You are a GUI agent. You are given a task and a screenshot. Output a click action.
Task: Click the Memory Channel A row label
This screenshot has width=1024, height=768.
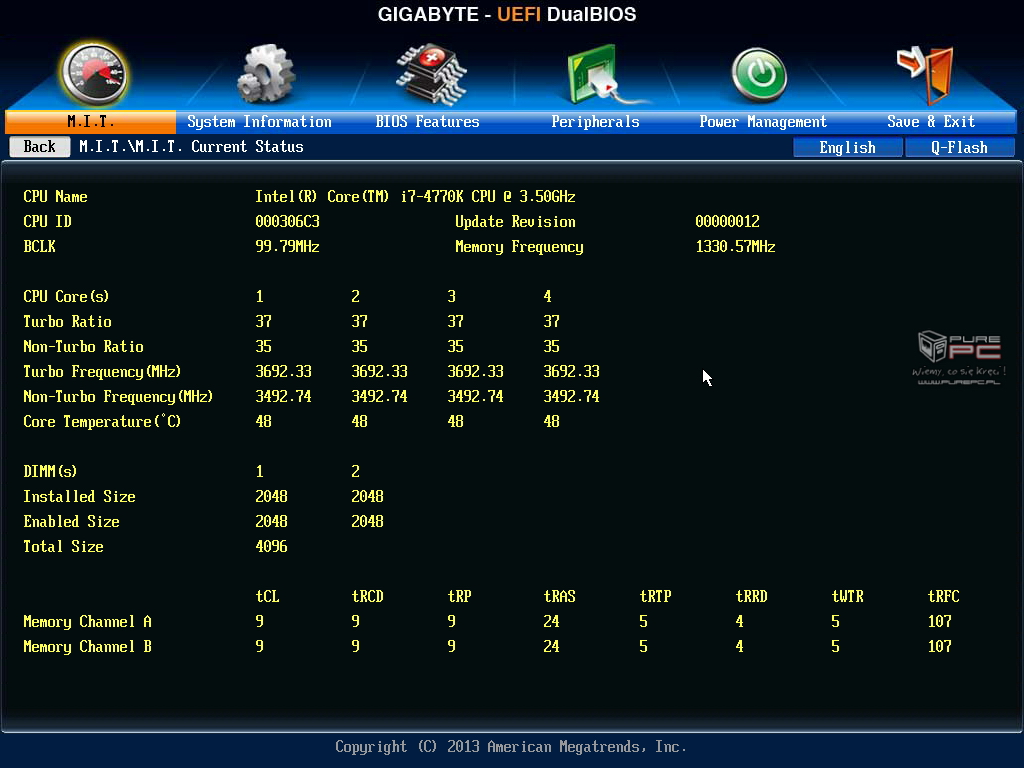(x=87, y=622)
